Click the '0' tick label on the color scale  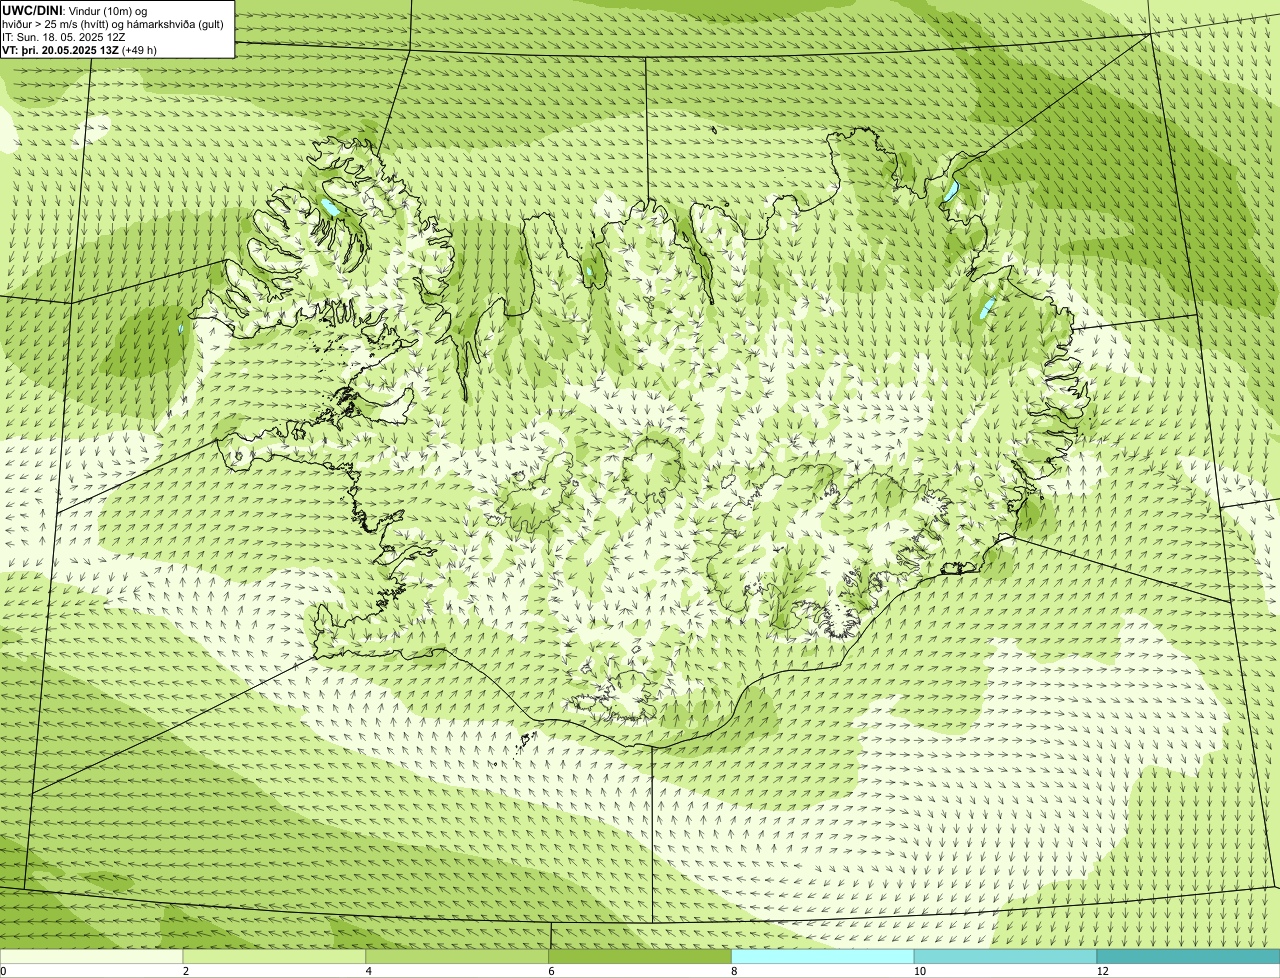pos(3,971)
